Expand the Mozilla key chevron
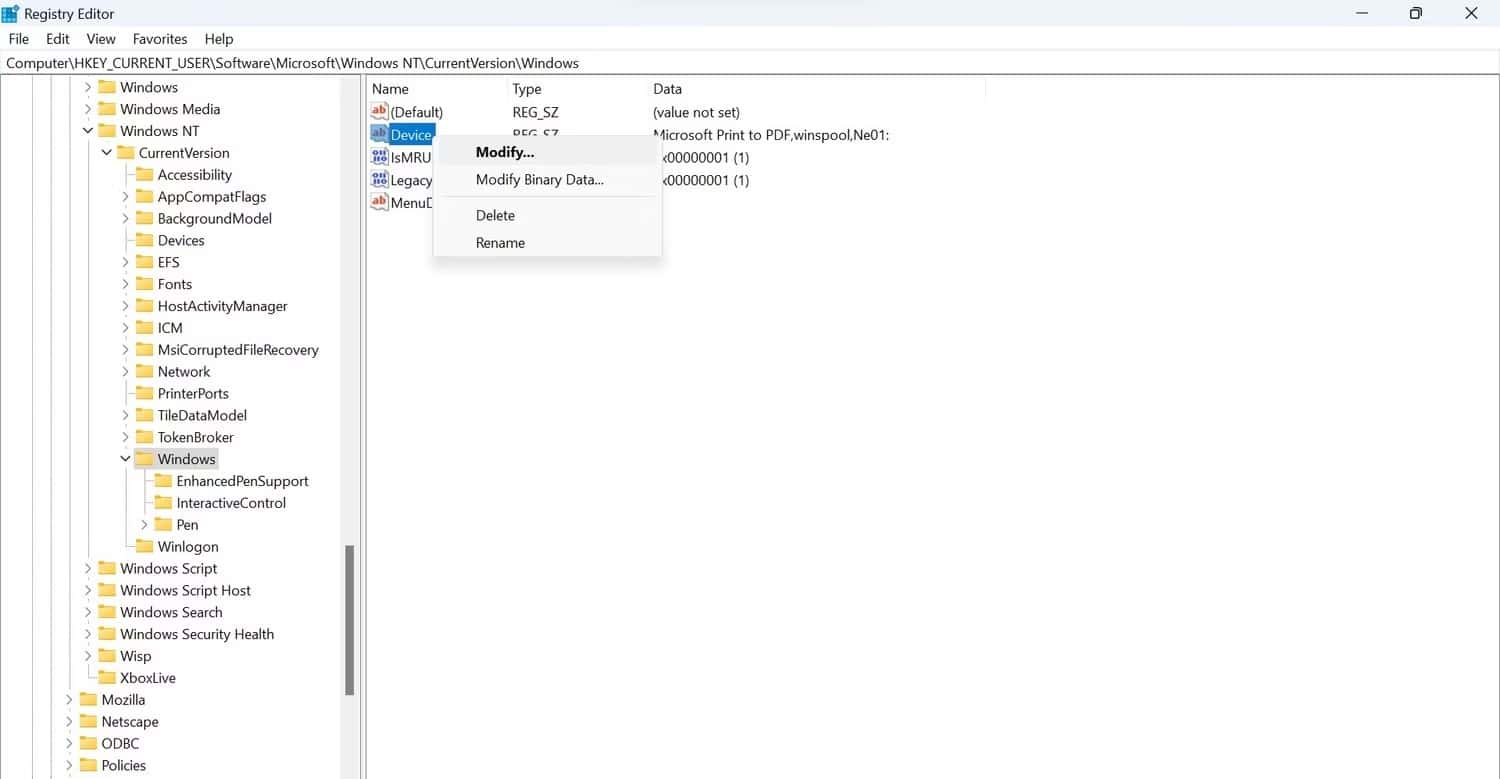 pos(69,700)
